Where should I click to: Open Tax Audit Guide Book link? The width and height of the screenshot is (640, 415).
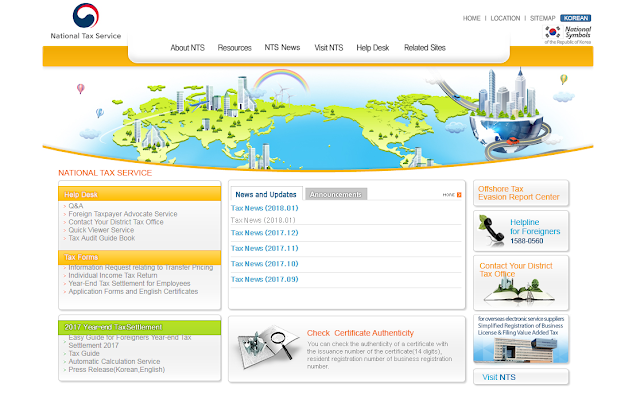point(102,238)
